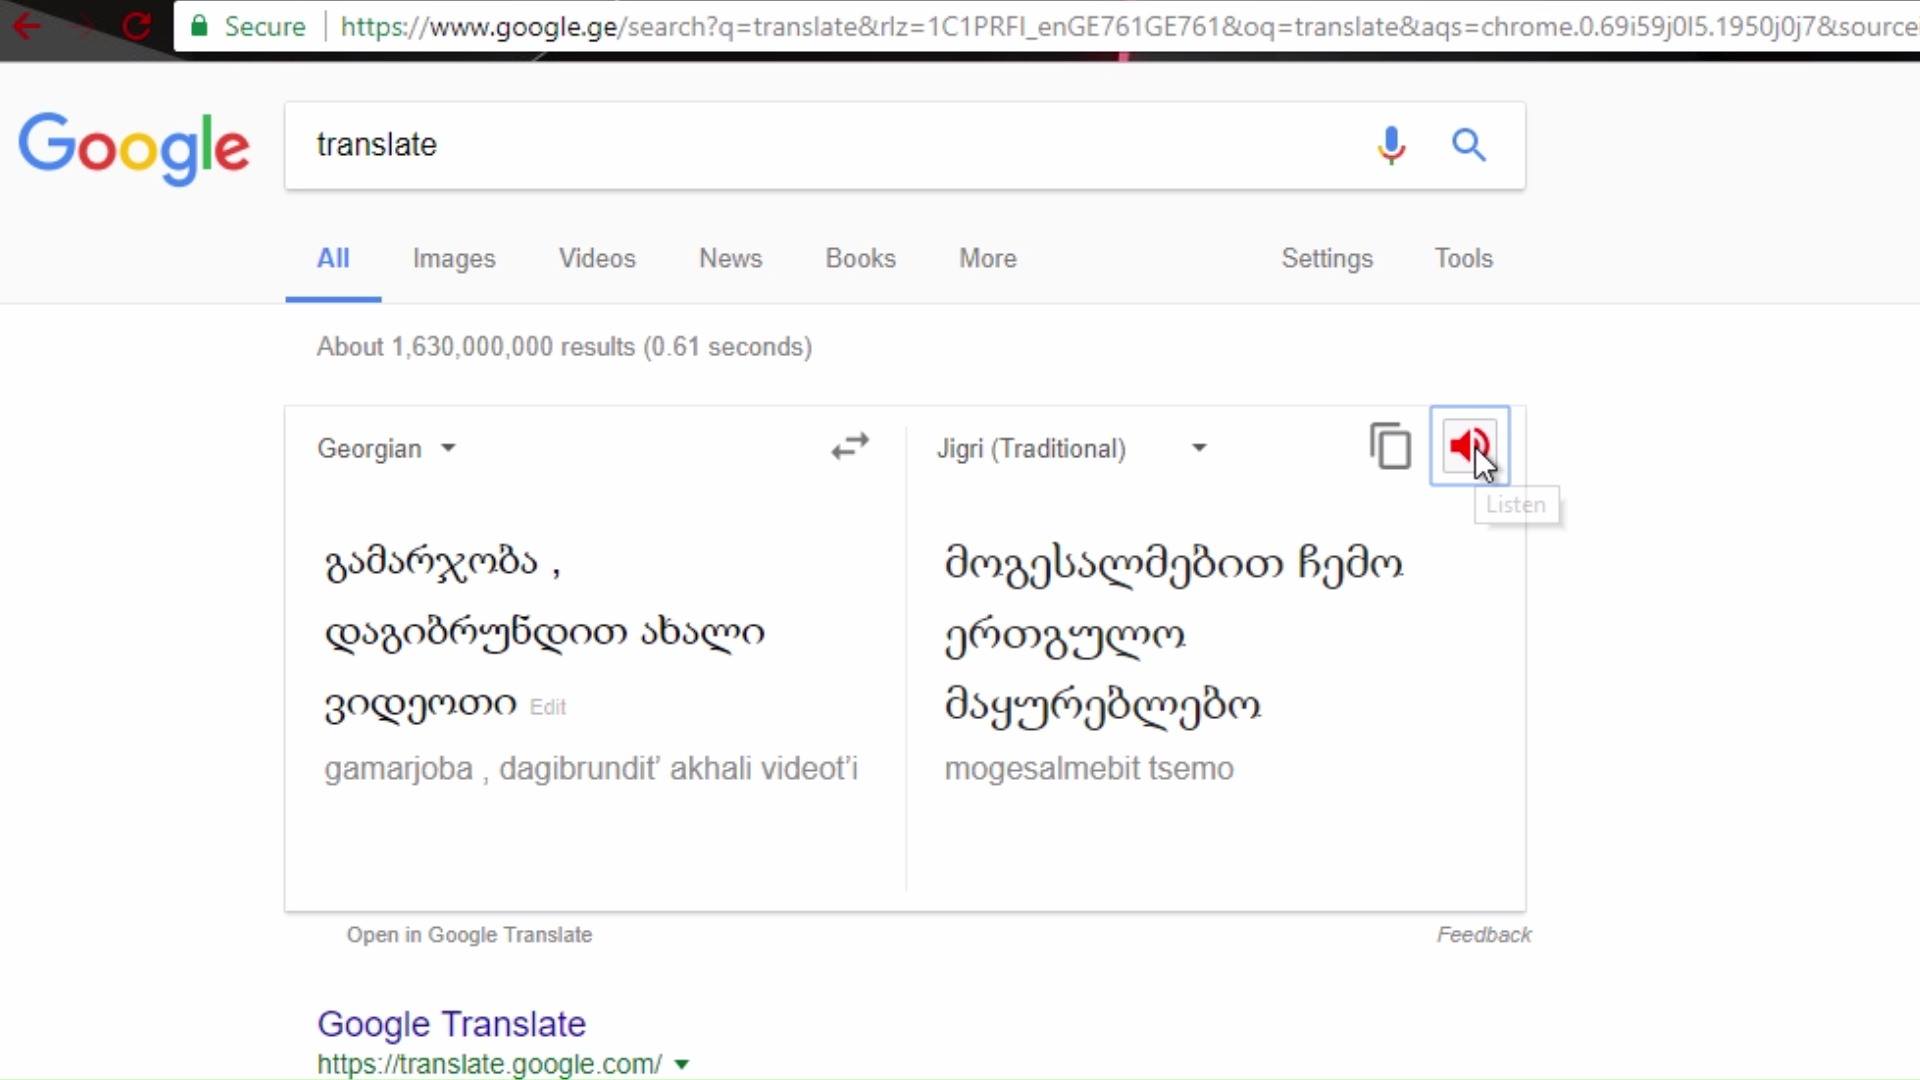Open the Georgian source language dropdown
This screenshot has height=1080, width=1920.
[x=387, y=448]
